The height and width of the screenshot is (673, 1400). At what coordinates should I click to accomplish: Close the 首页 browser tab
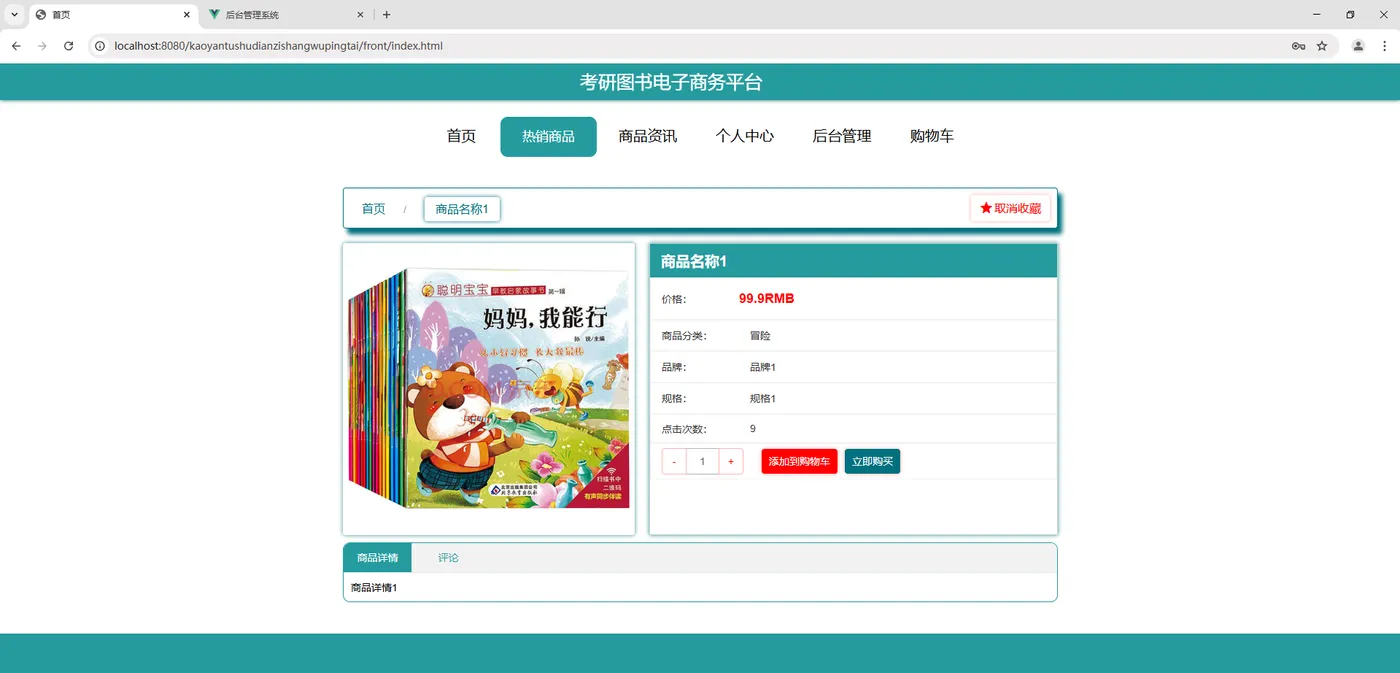(x=186, y=15)
